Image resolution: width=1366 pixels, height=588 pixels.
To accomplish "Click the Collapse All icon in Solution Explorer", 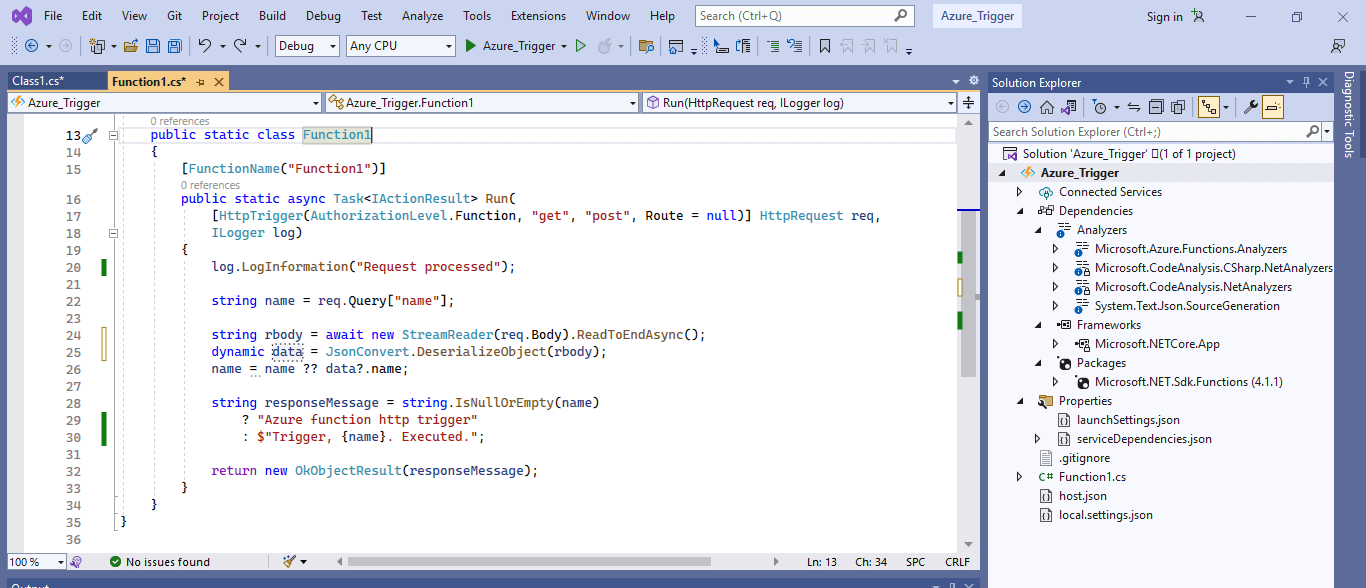I will (1156, 106).
